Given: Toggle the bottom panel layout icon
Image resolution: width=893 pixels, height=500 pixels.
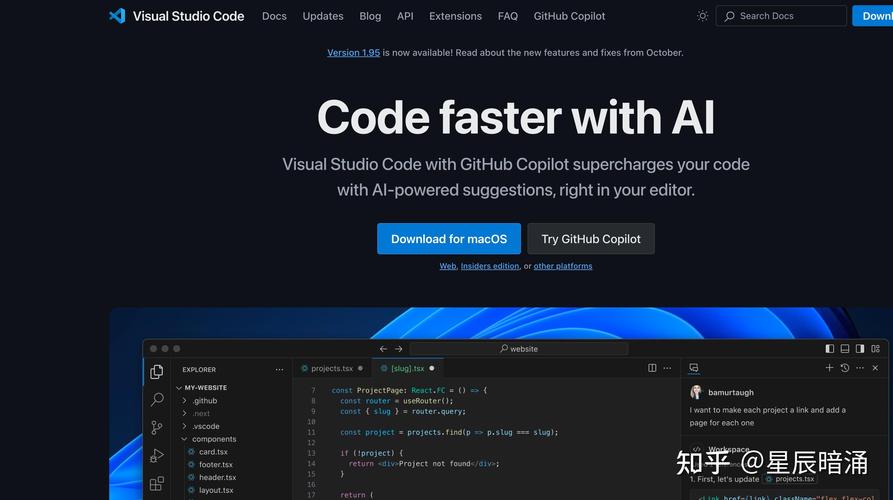Looking at the screenshot, I should (845, 349).
